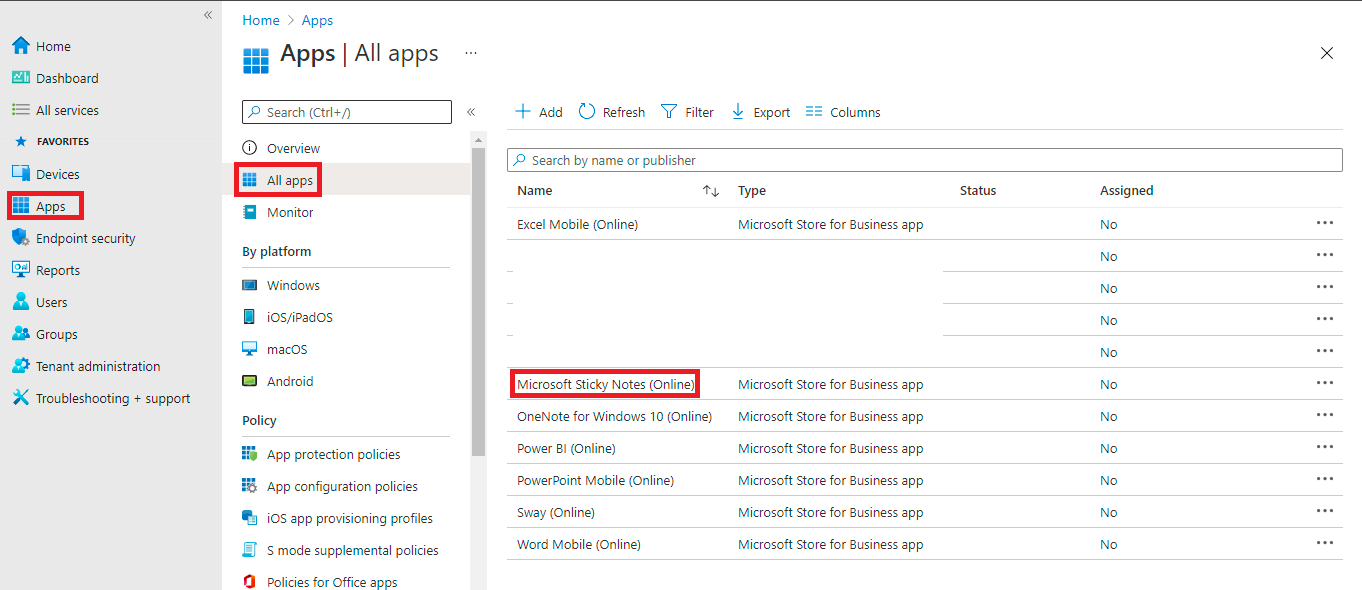Open Excel Mobile (Online) app

[x=577, y=224]
